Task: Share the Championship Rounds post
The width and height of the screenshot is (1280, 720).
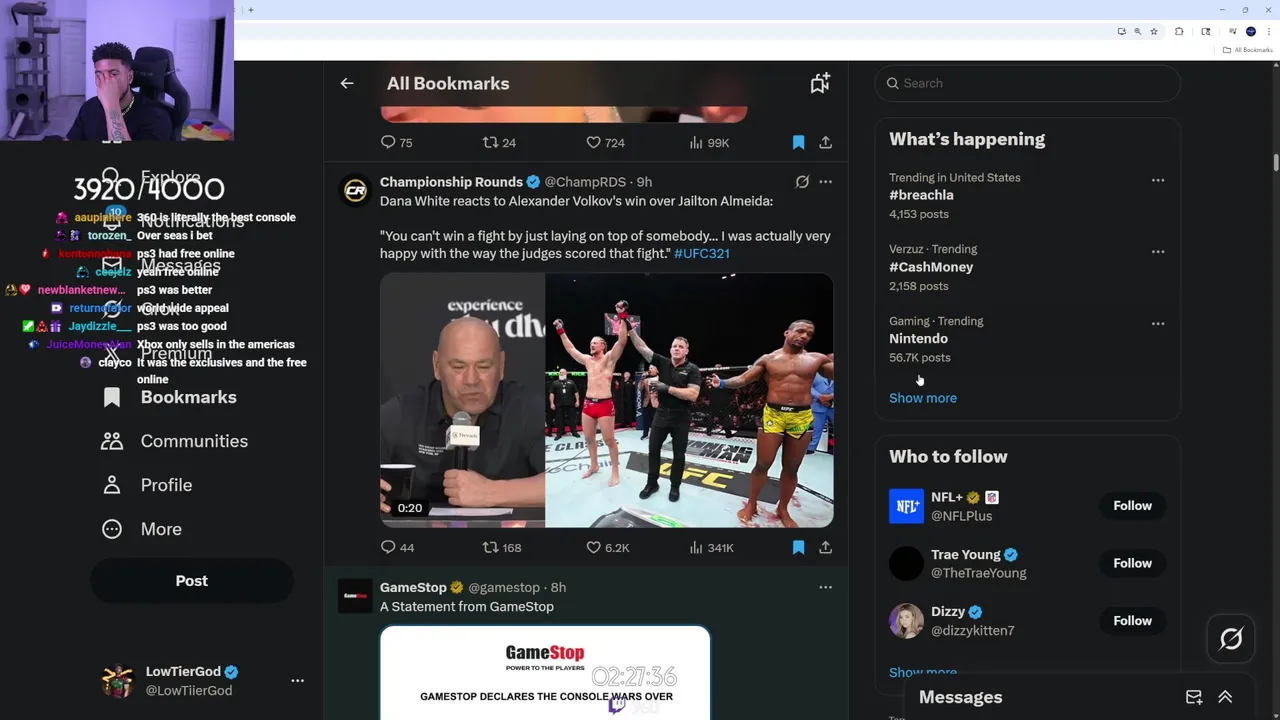Action: tap(825, 547)
